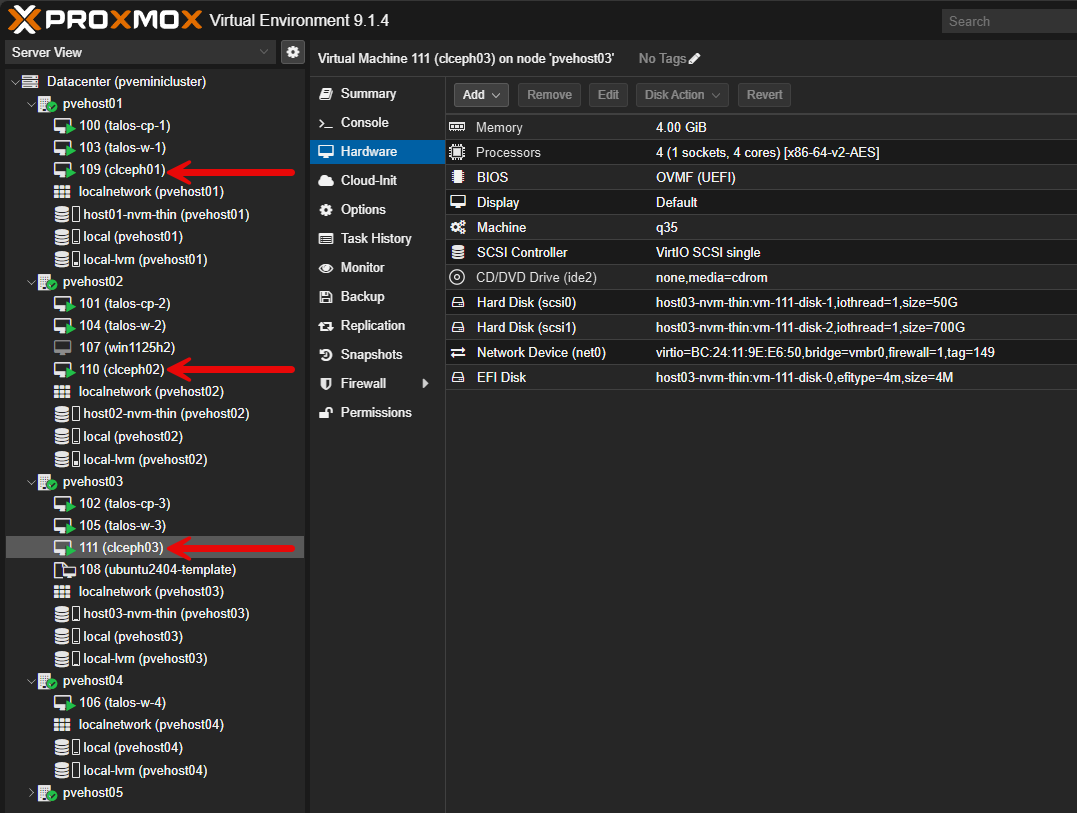Click the Remove button
The image size is (1077, 813).
coord(549,95)
